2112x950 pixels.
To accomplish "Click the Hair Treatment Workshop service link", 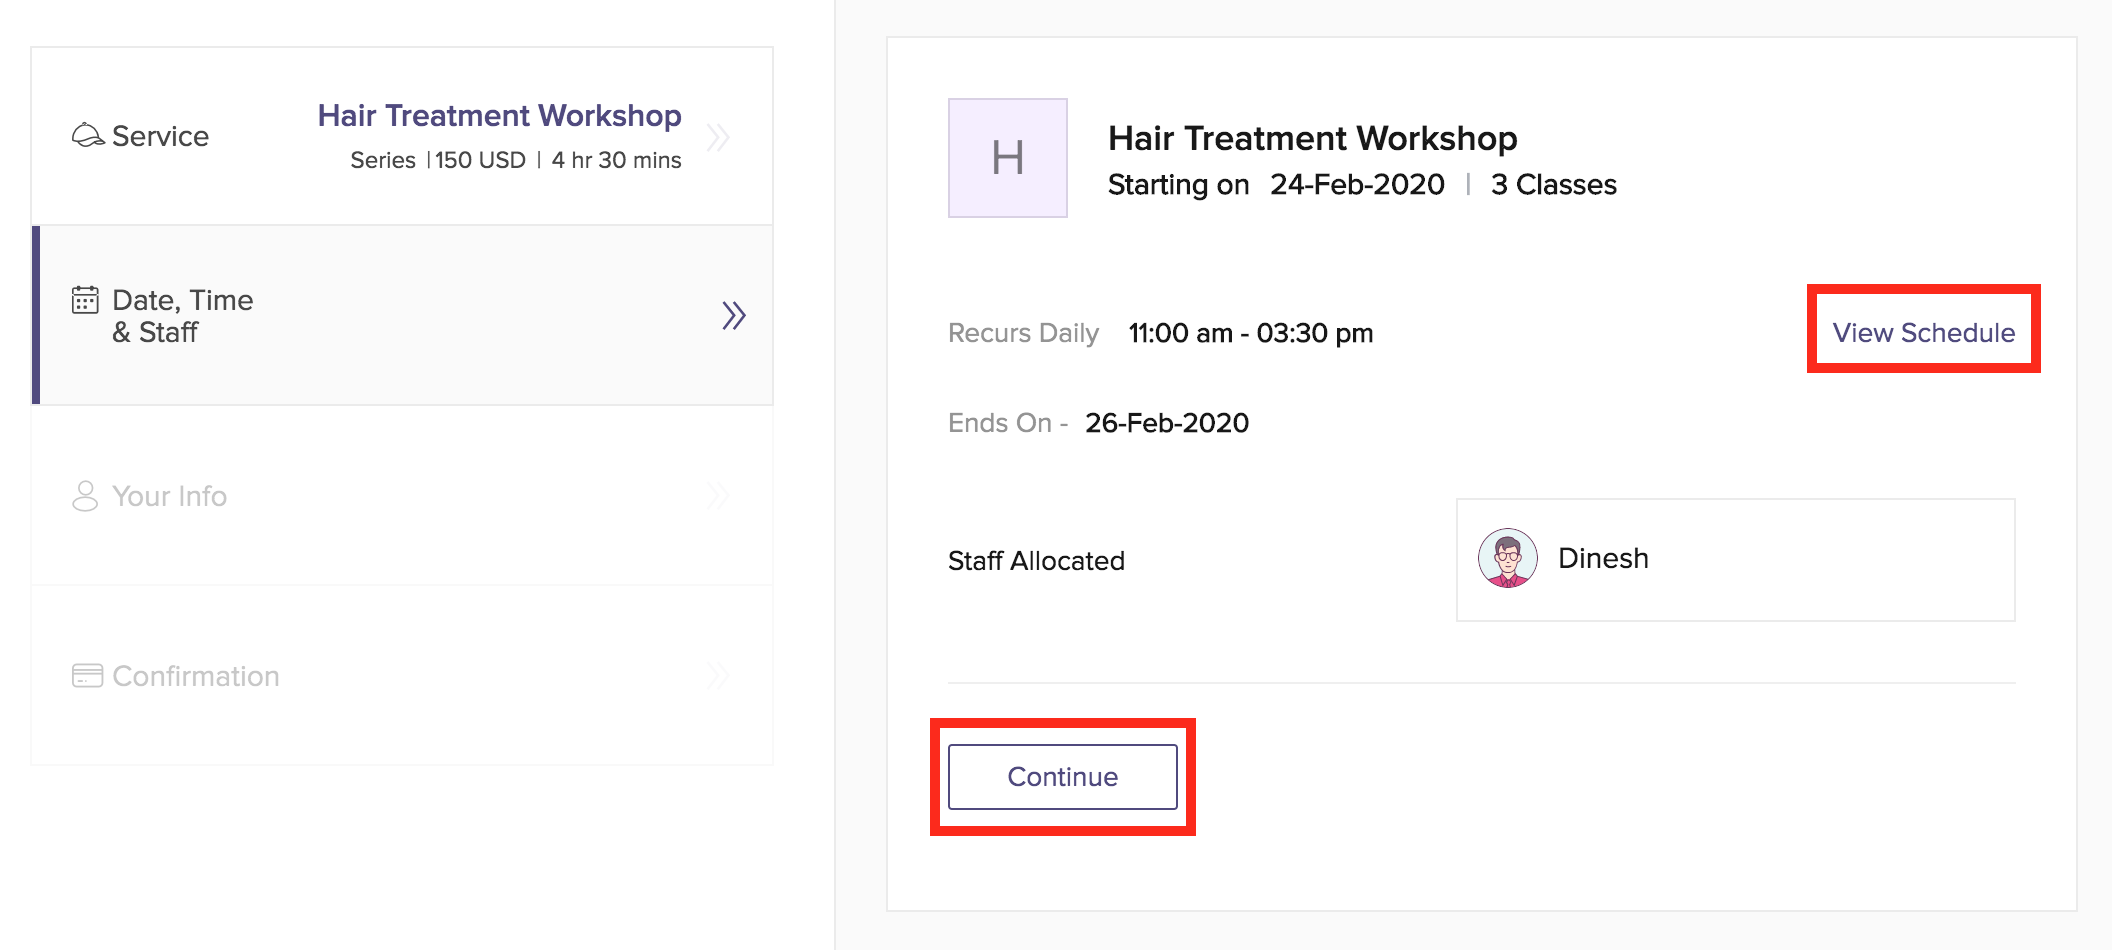I will (x=499, y=116).
